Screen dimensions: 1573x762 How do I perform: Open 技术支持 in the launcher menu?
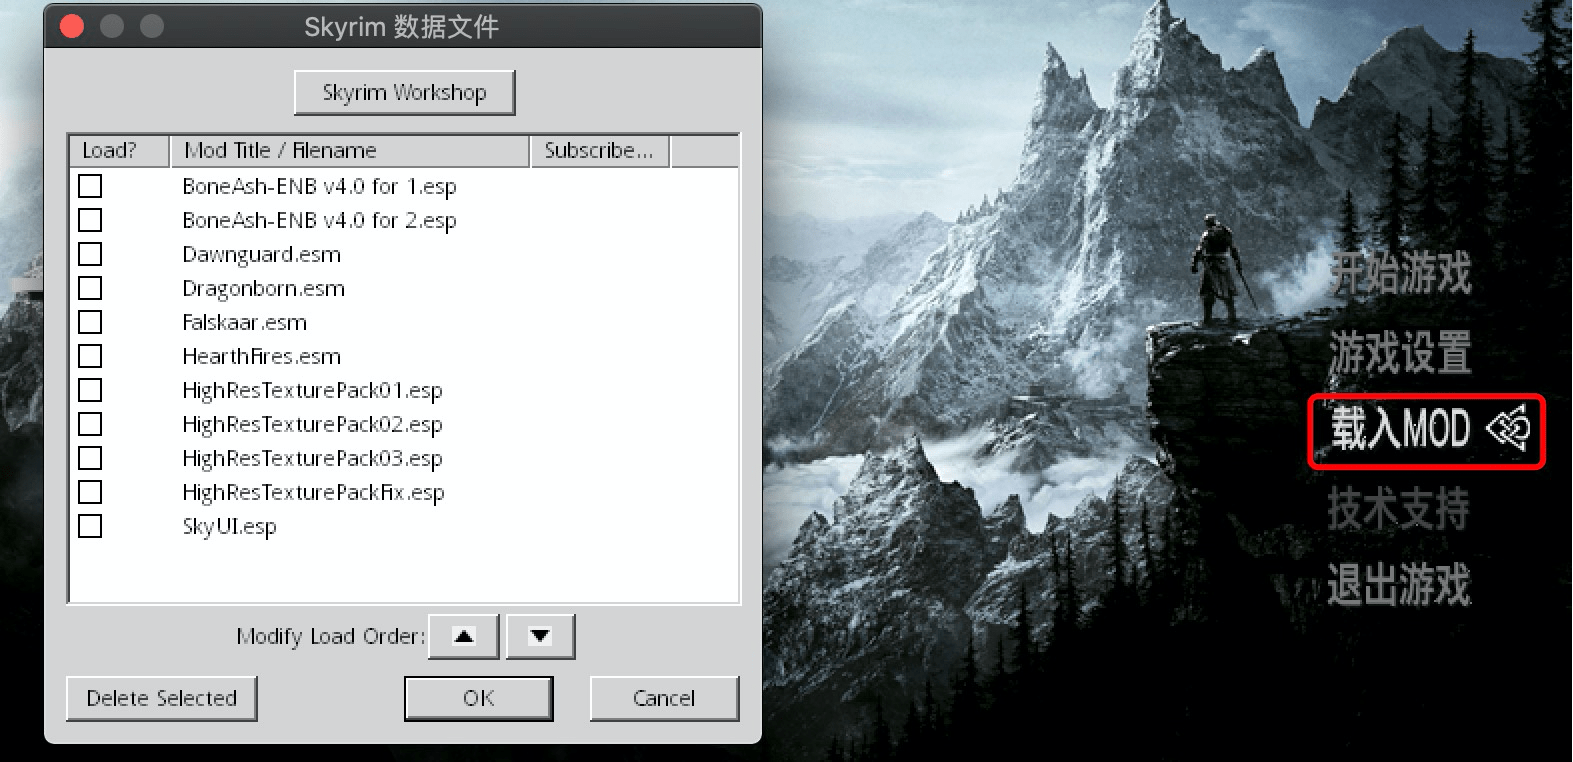pyautogui.click(x=1400, y=508)
